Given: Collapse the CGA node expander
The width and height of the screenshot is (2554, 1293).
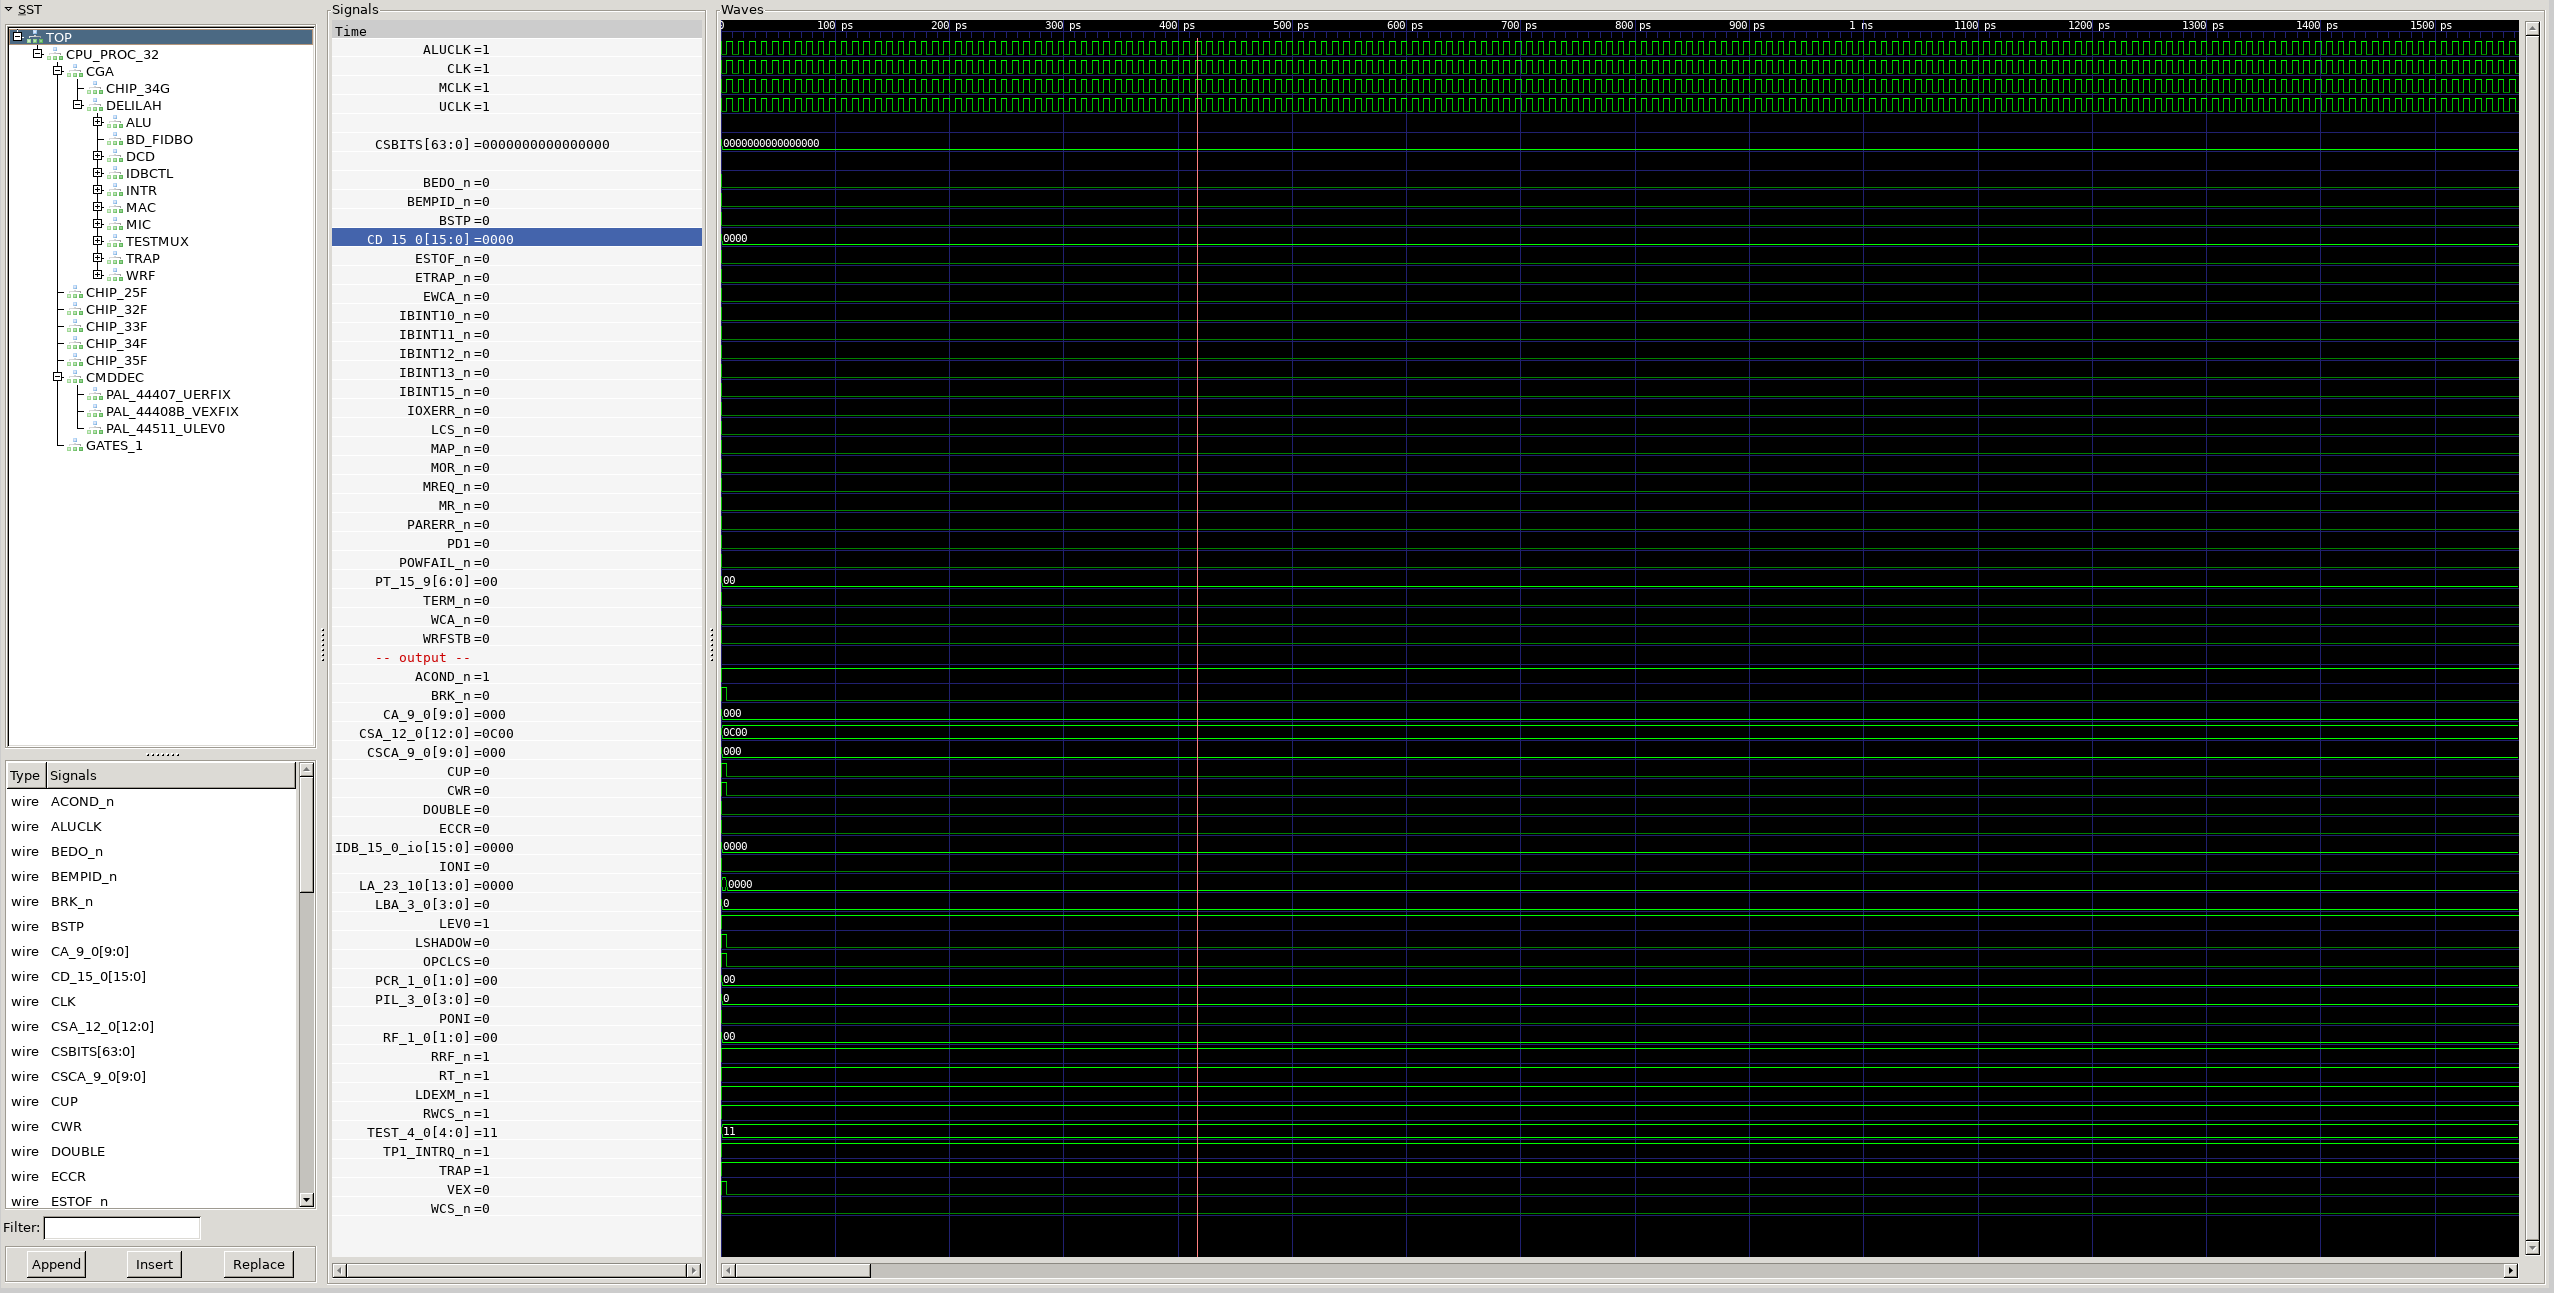Looking at the screenshot, I should [57, 71].
